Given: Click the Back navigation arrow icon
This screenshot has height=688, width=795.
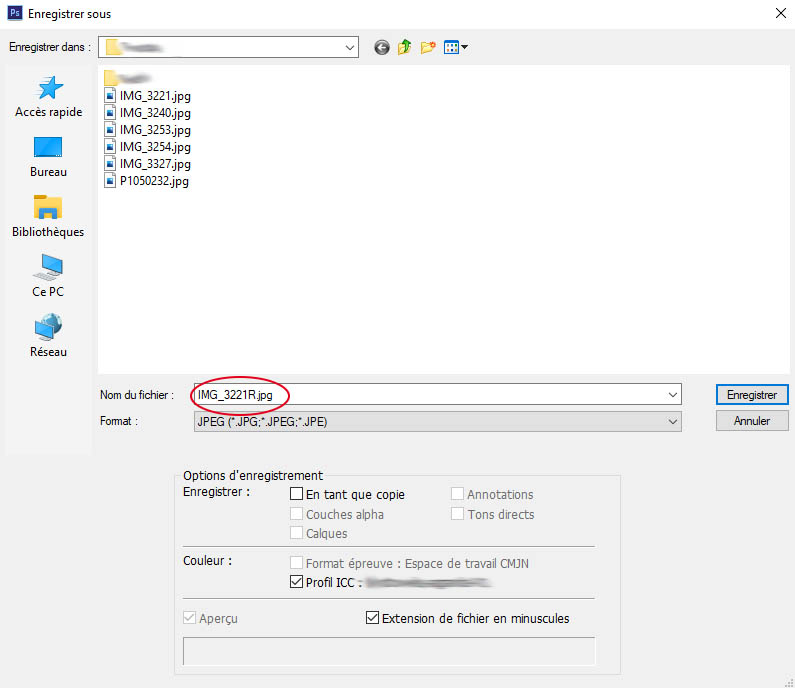Looking at the screenshot, I should coord(381,47).
